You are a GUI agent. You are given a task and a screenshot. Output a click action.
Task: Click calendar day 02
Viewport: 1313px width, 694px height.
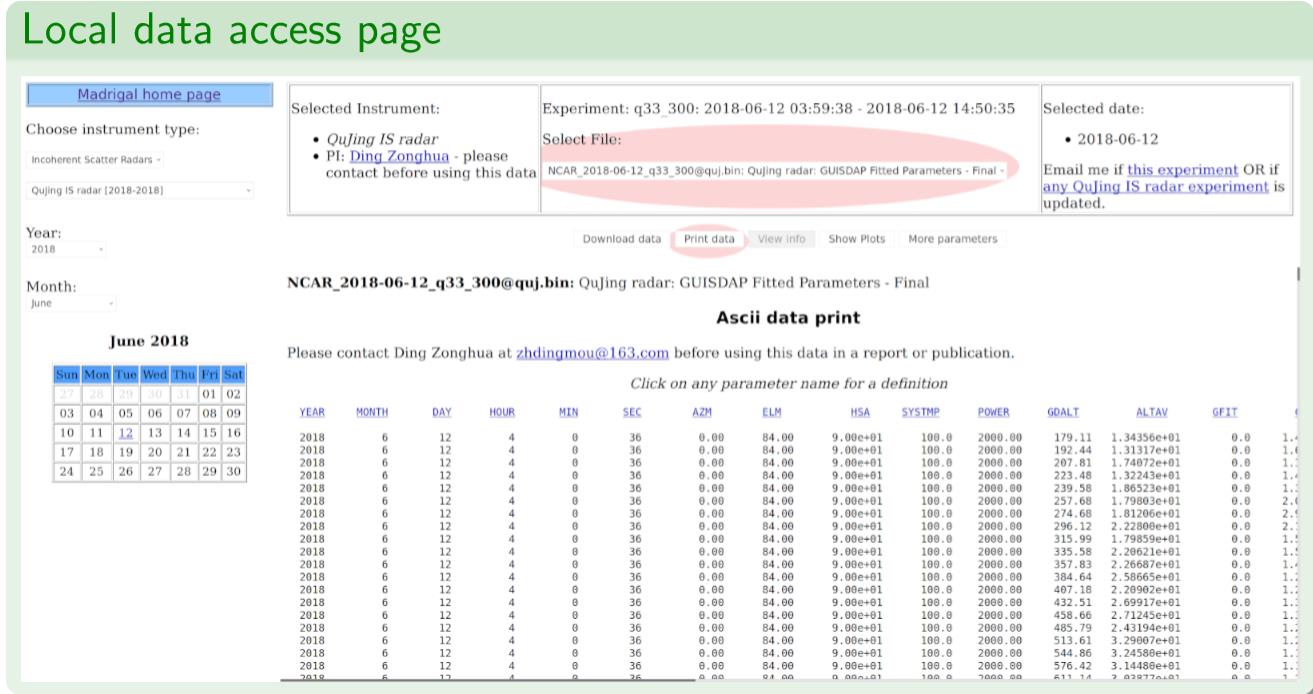click(x=234, y=395)
